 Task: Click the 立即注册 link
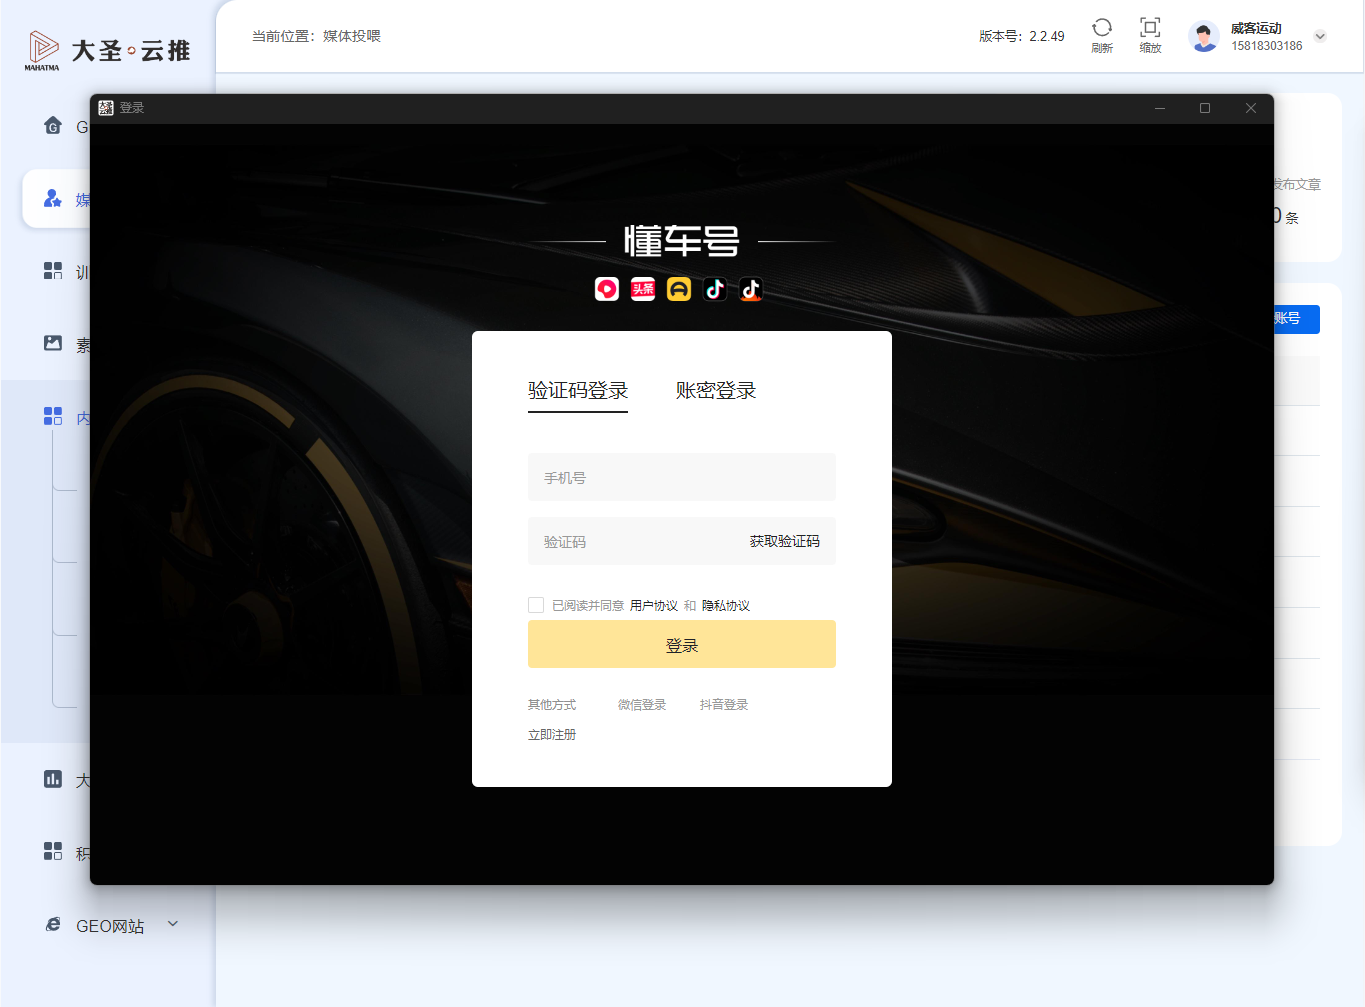point(552,735)
